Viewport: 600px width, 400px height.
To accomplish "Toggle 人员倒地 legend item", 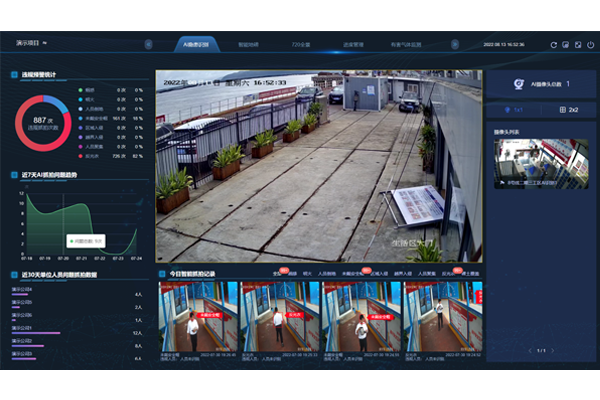I will pyautogui.click(x=110, y=109).
